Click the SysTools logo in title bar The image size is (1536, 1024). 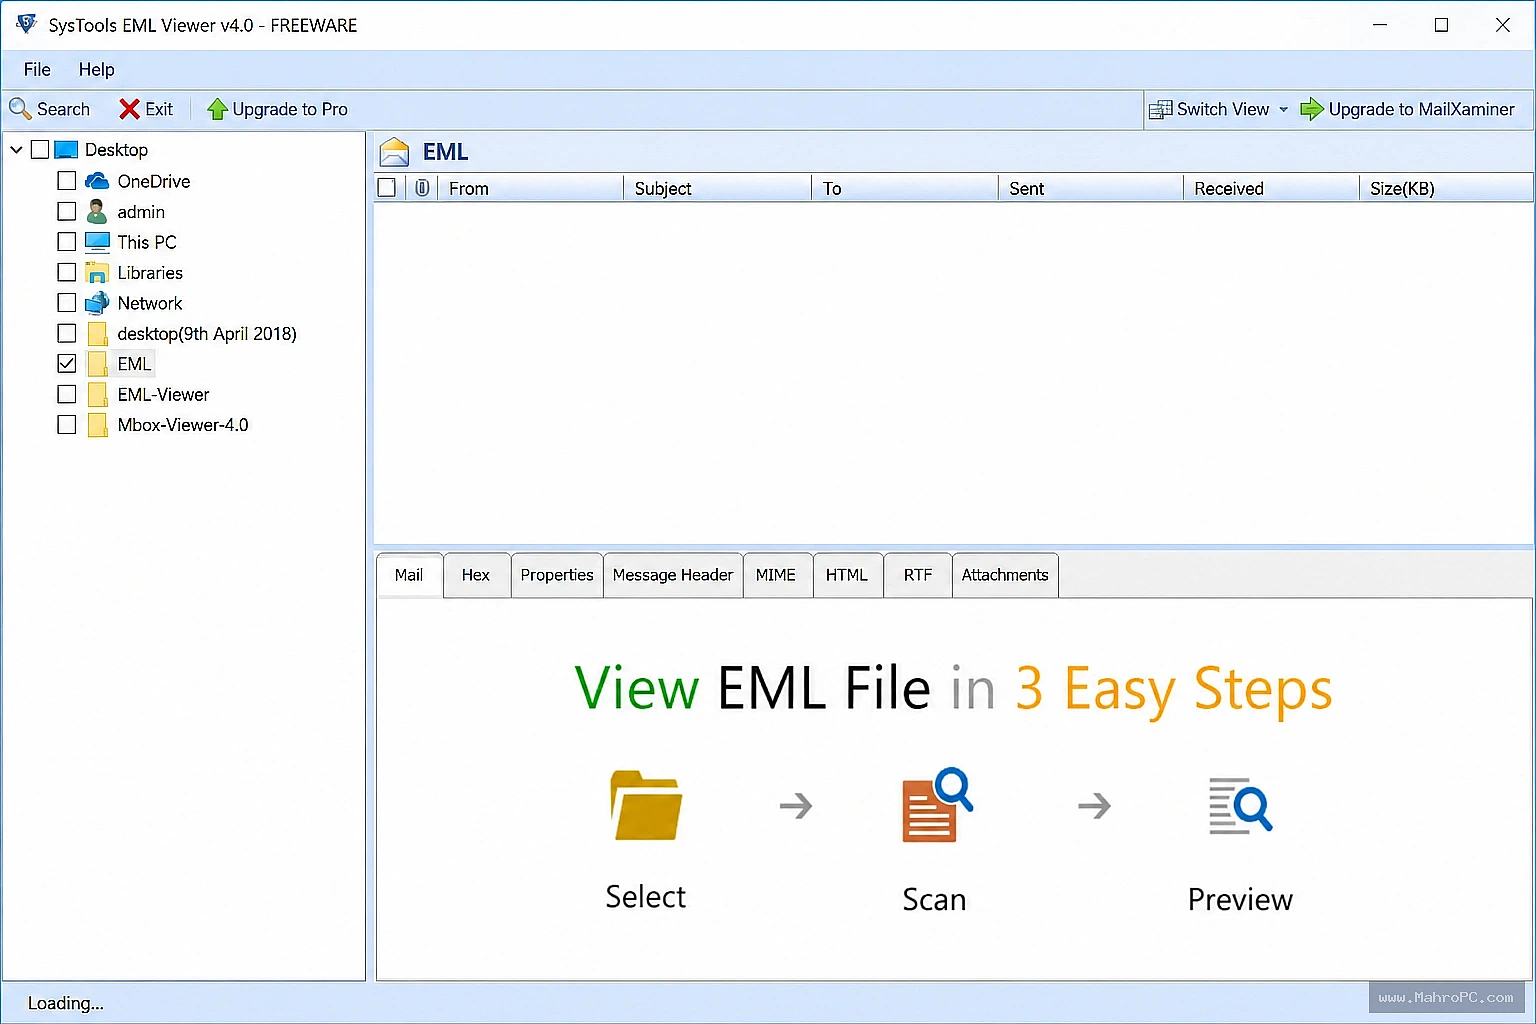[27, 24]
